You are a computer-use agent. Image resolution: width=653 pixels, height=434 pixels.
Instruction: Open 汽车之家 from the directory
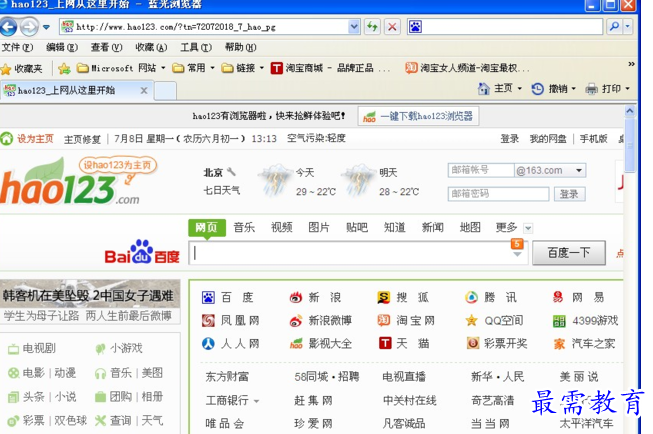(x=584, y=344)
